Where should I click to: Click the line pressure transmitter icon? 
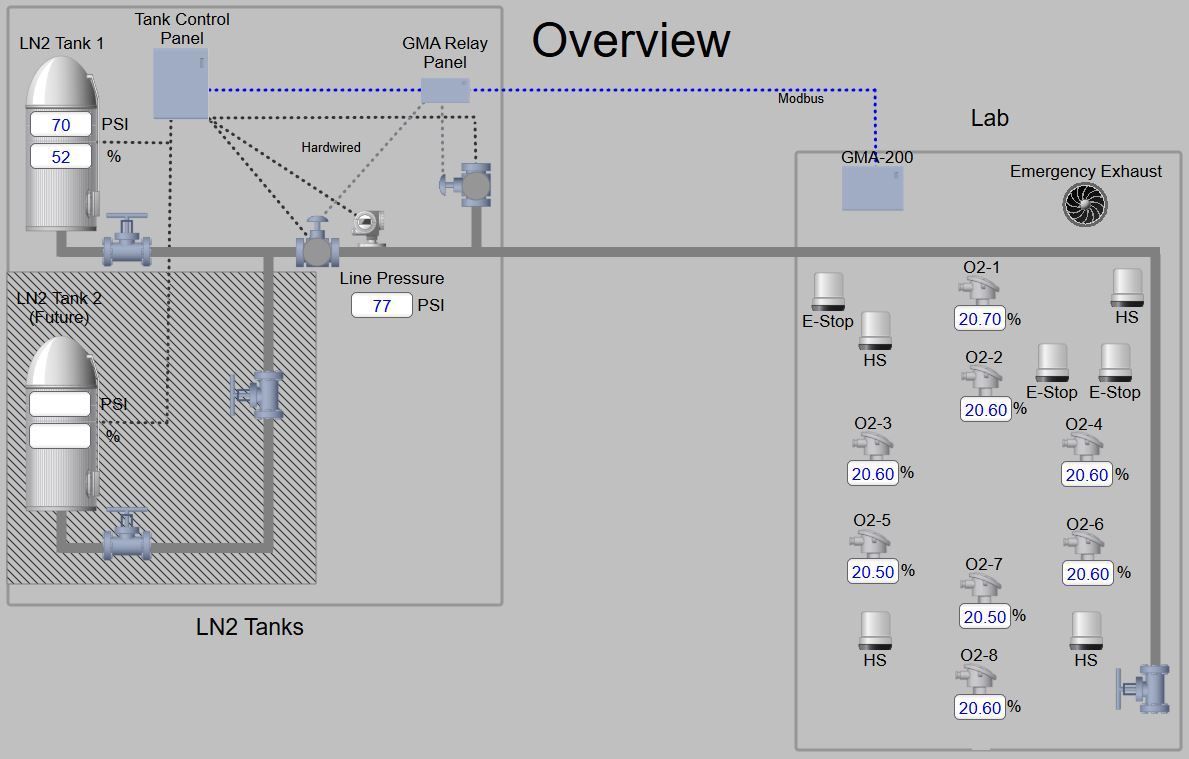[x=369, y=227]
